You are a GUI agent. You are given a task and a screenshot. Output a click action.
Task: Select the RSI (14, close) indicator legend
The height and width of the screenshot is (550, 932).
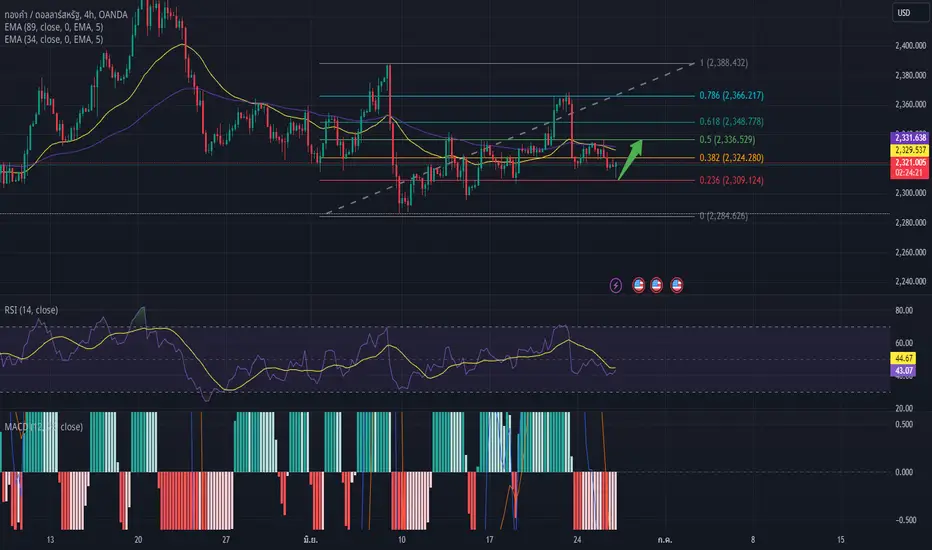[x=31, y=310]
